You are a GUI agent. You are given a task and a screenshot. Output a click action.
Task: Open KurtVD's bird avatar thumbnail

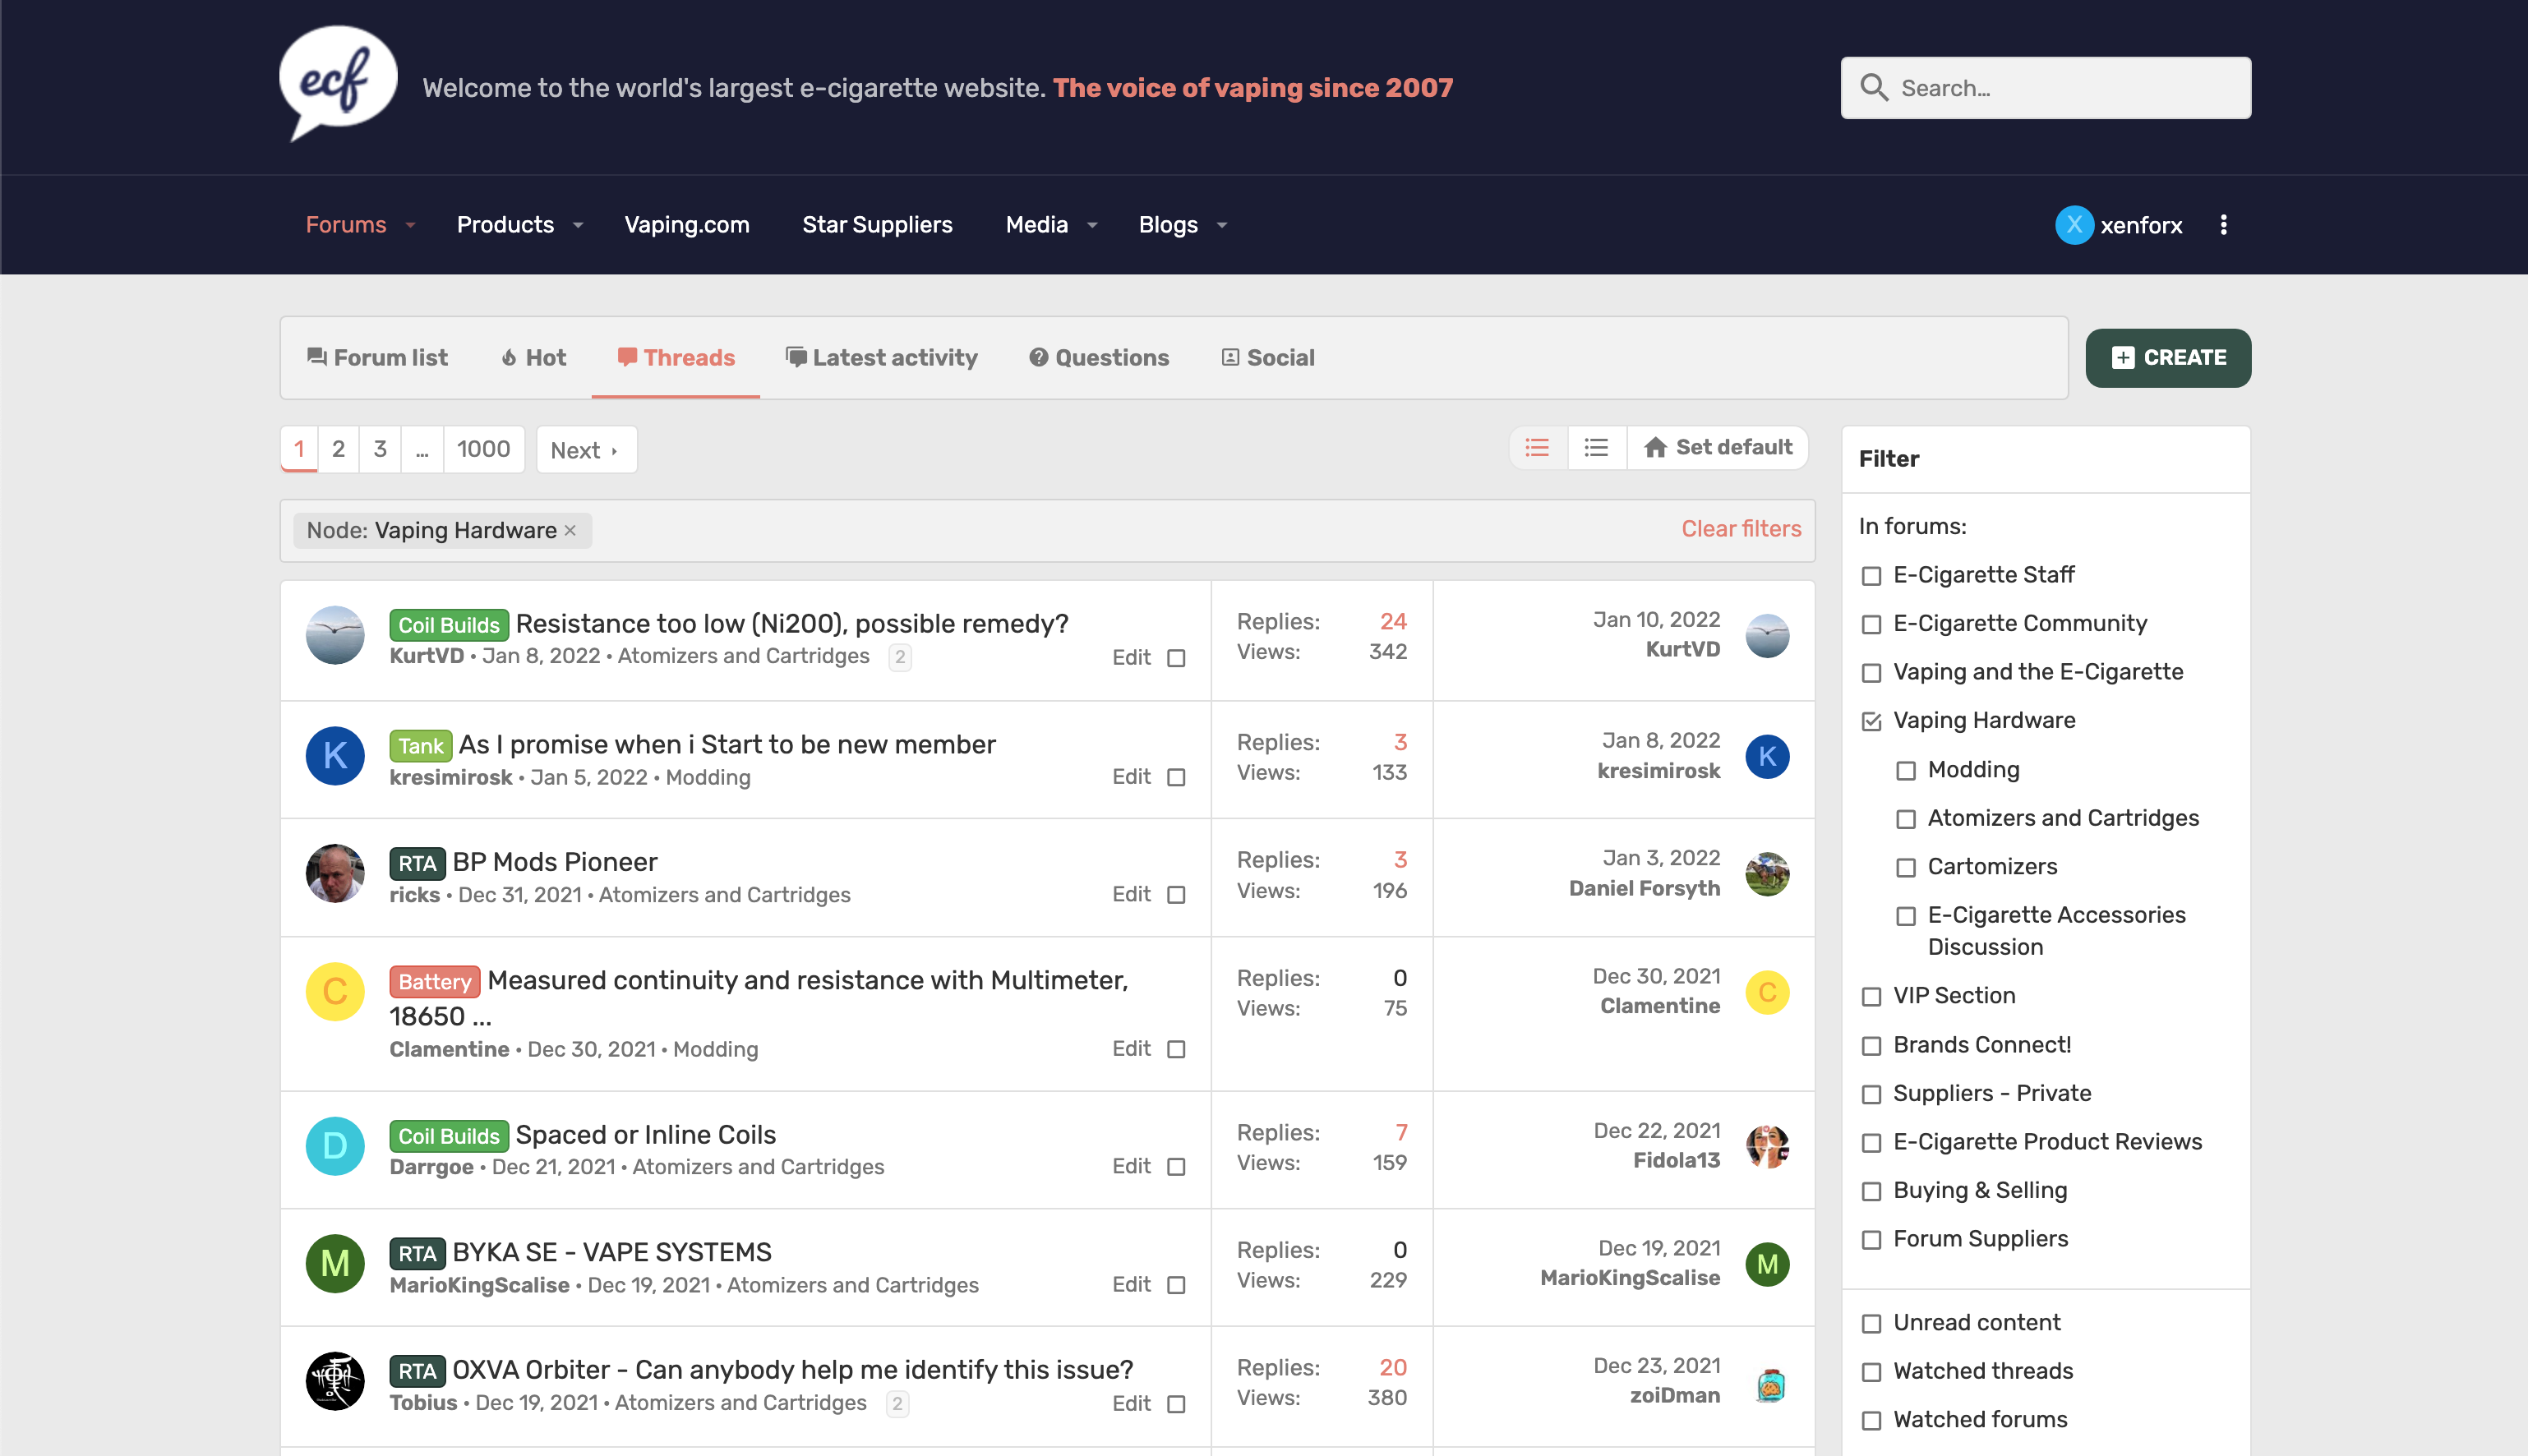pyautogui.click(x=335, y=636)
